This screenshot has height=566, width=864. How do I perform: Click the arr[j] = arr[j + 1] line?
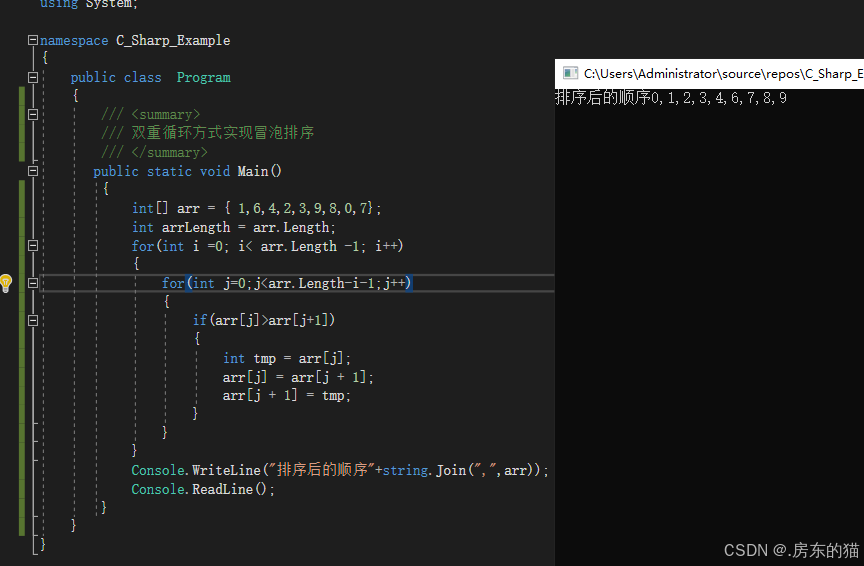(298, 377)
